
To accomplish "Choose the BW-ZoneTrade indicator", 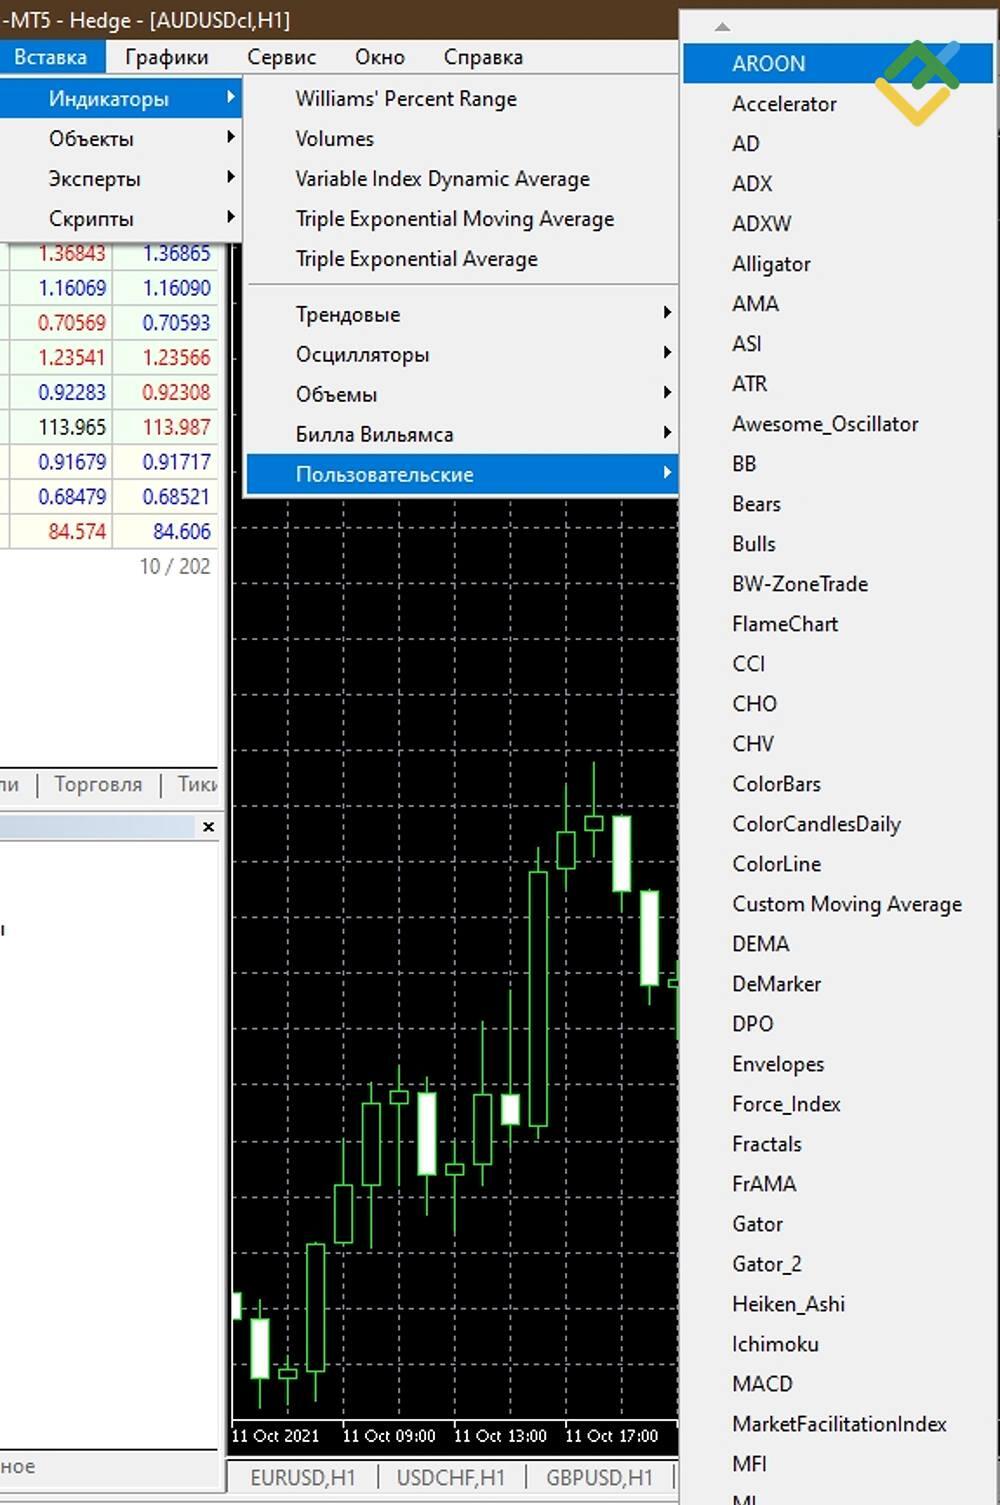I will pos(838,583).
